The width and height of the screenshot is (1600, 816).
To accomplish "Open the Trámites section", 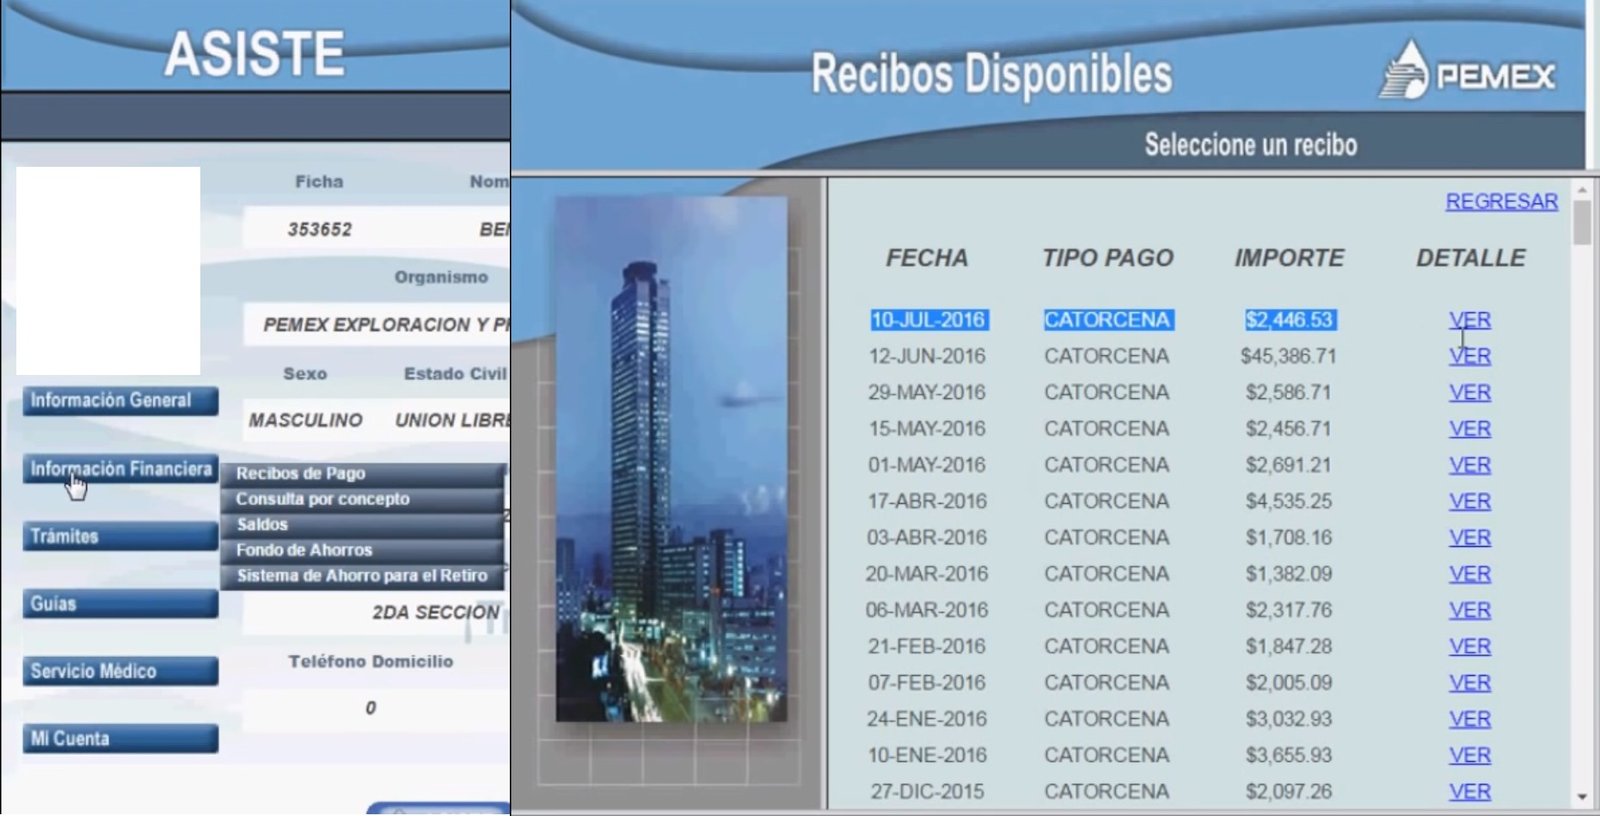I will tap(120, 536).
